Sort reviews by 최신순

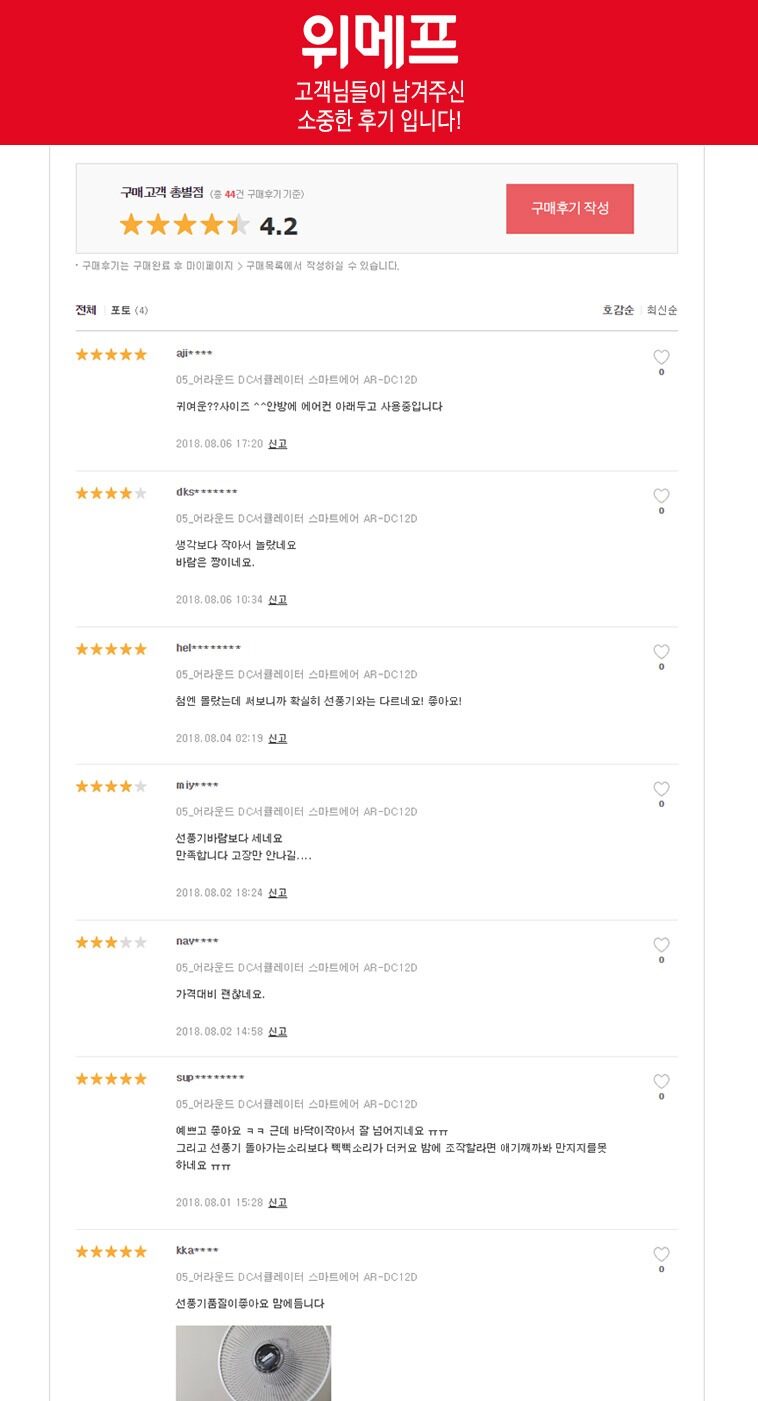click(662, 310)
